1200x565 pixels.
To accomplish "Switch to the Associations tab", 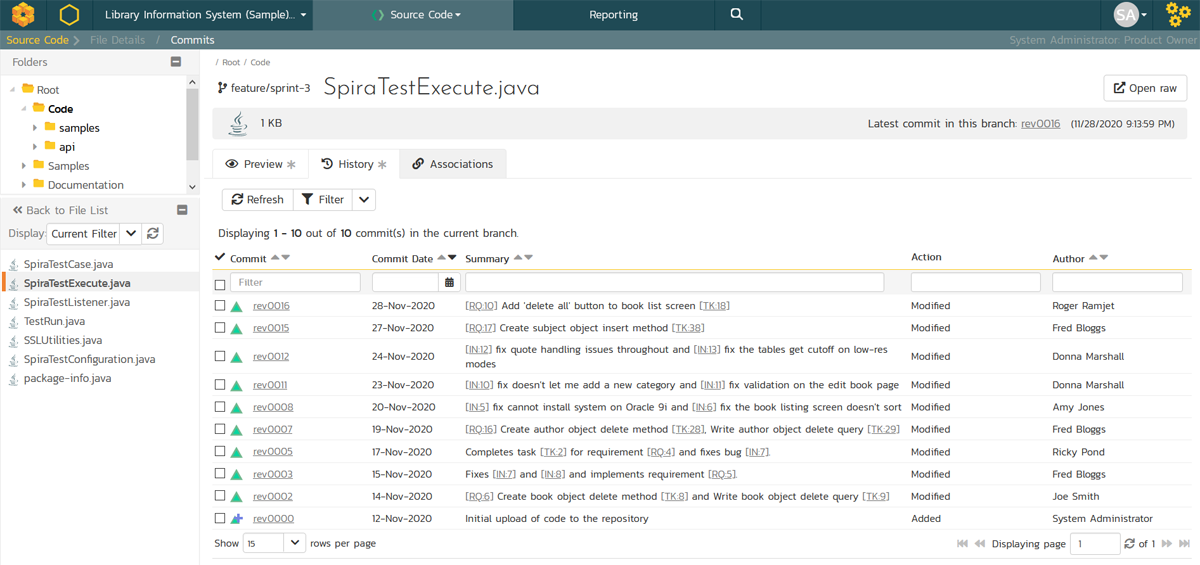I will [452, 164].
